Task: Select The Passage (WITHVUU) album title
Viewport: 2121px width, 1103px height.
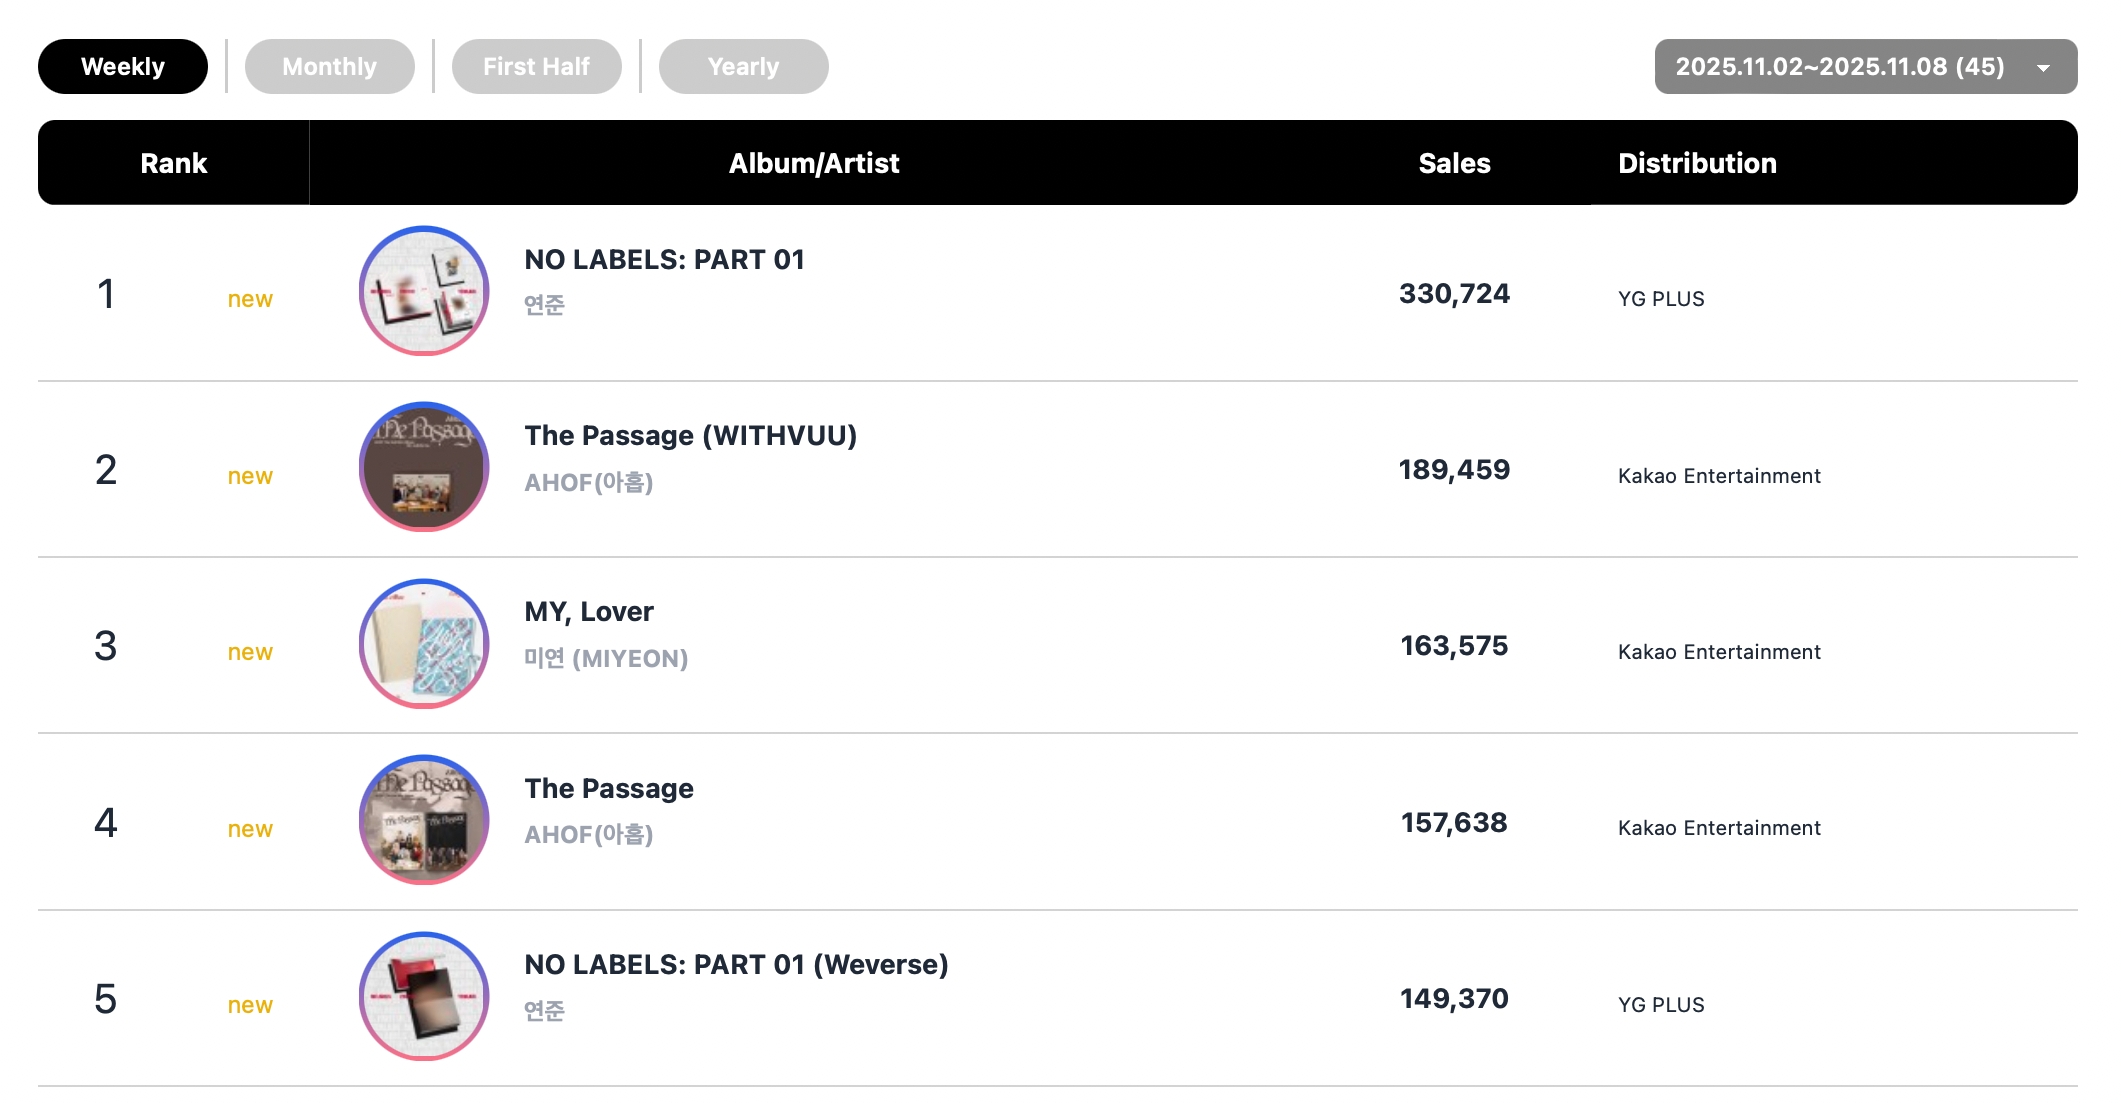Action: point(690,435)
